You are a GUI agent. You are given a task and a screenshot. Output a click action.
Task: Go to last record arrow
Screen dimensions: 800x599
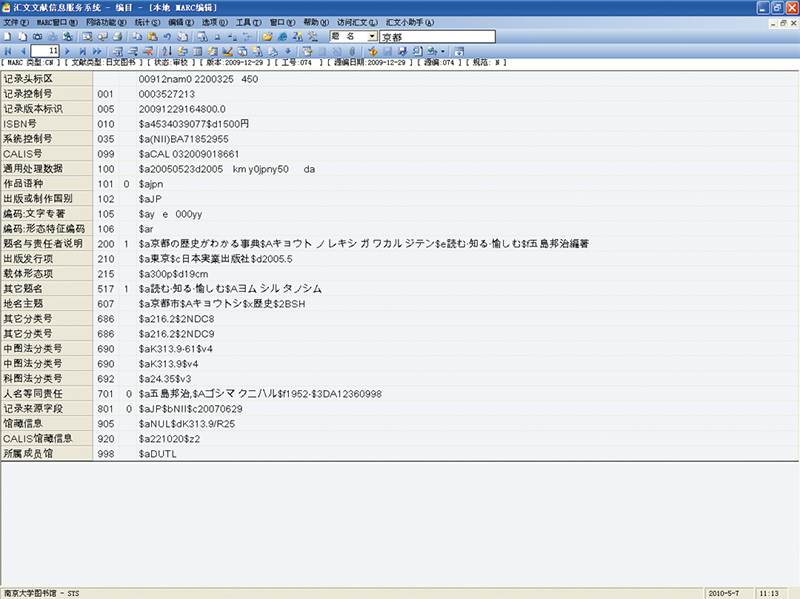(82, 51)
